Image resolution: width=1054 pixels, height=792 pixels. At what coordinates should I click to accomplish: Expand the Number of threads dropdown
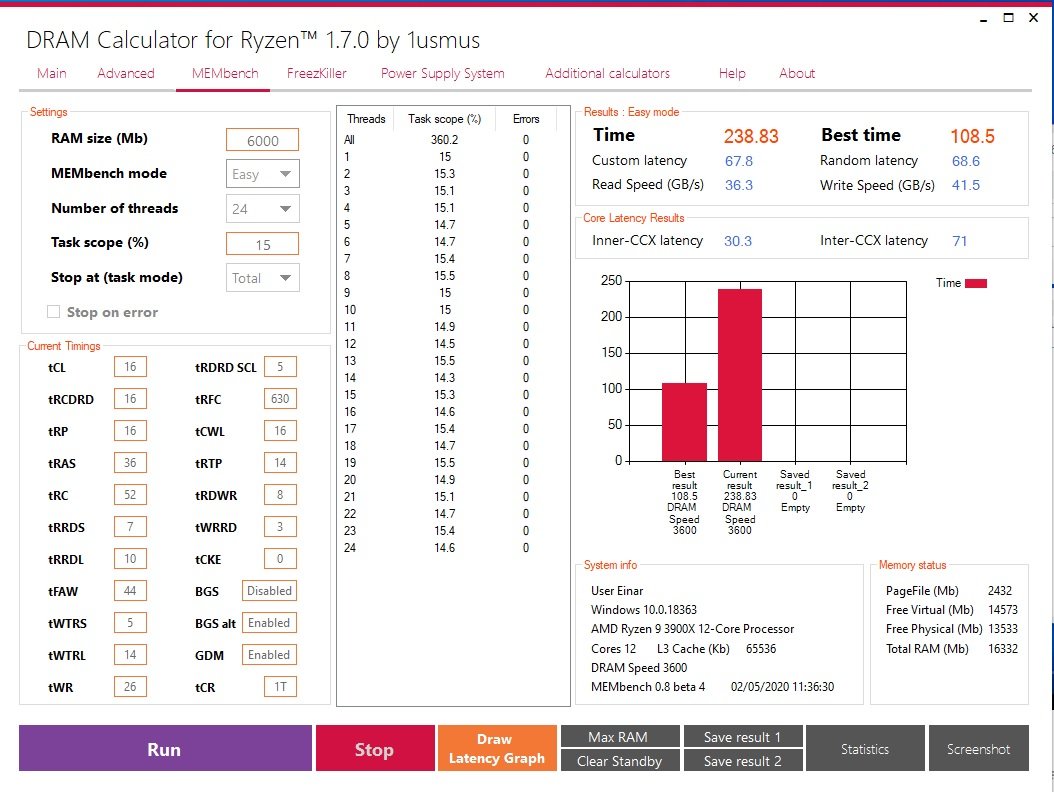click(x=262, y=209)
